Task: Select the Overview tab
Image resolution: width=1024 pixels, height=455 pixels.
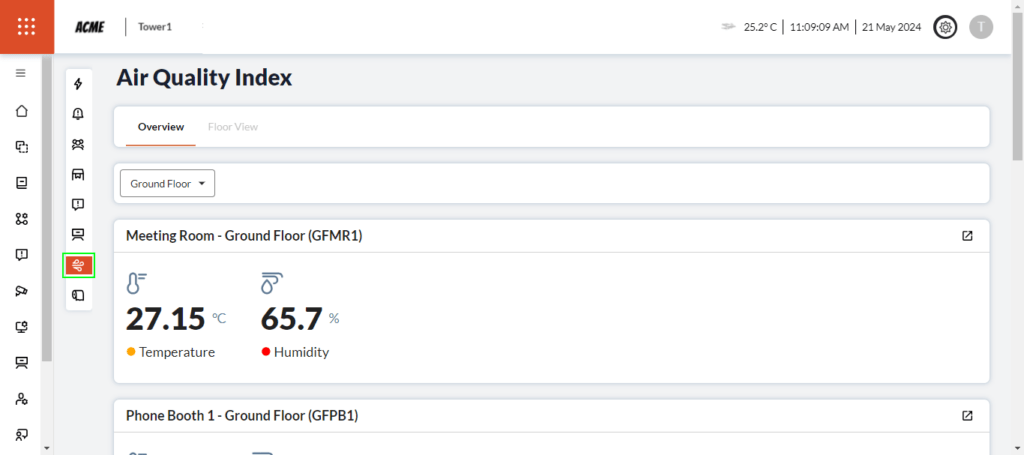Action: (x=161, y=127)
